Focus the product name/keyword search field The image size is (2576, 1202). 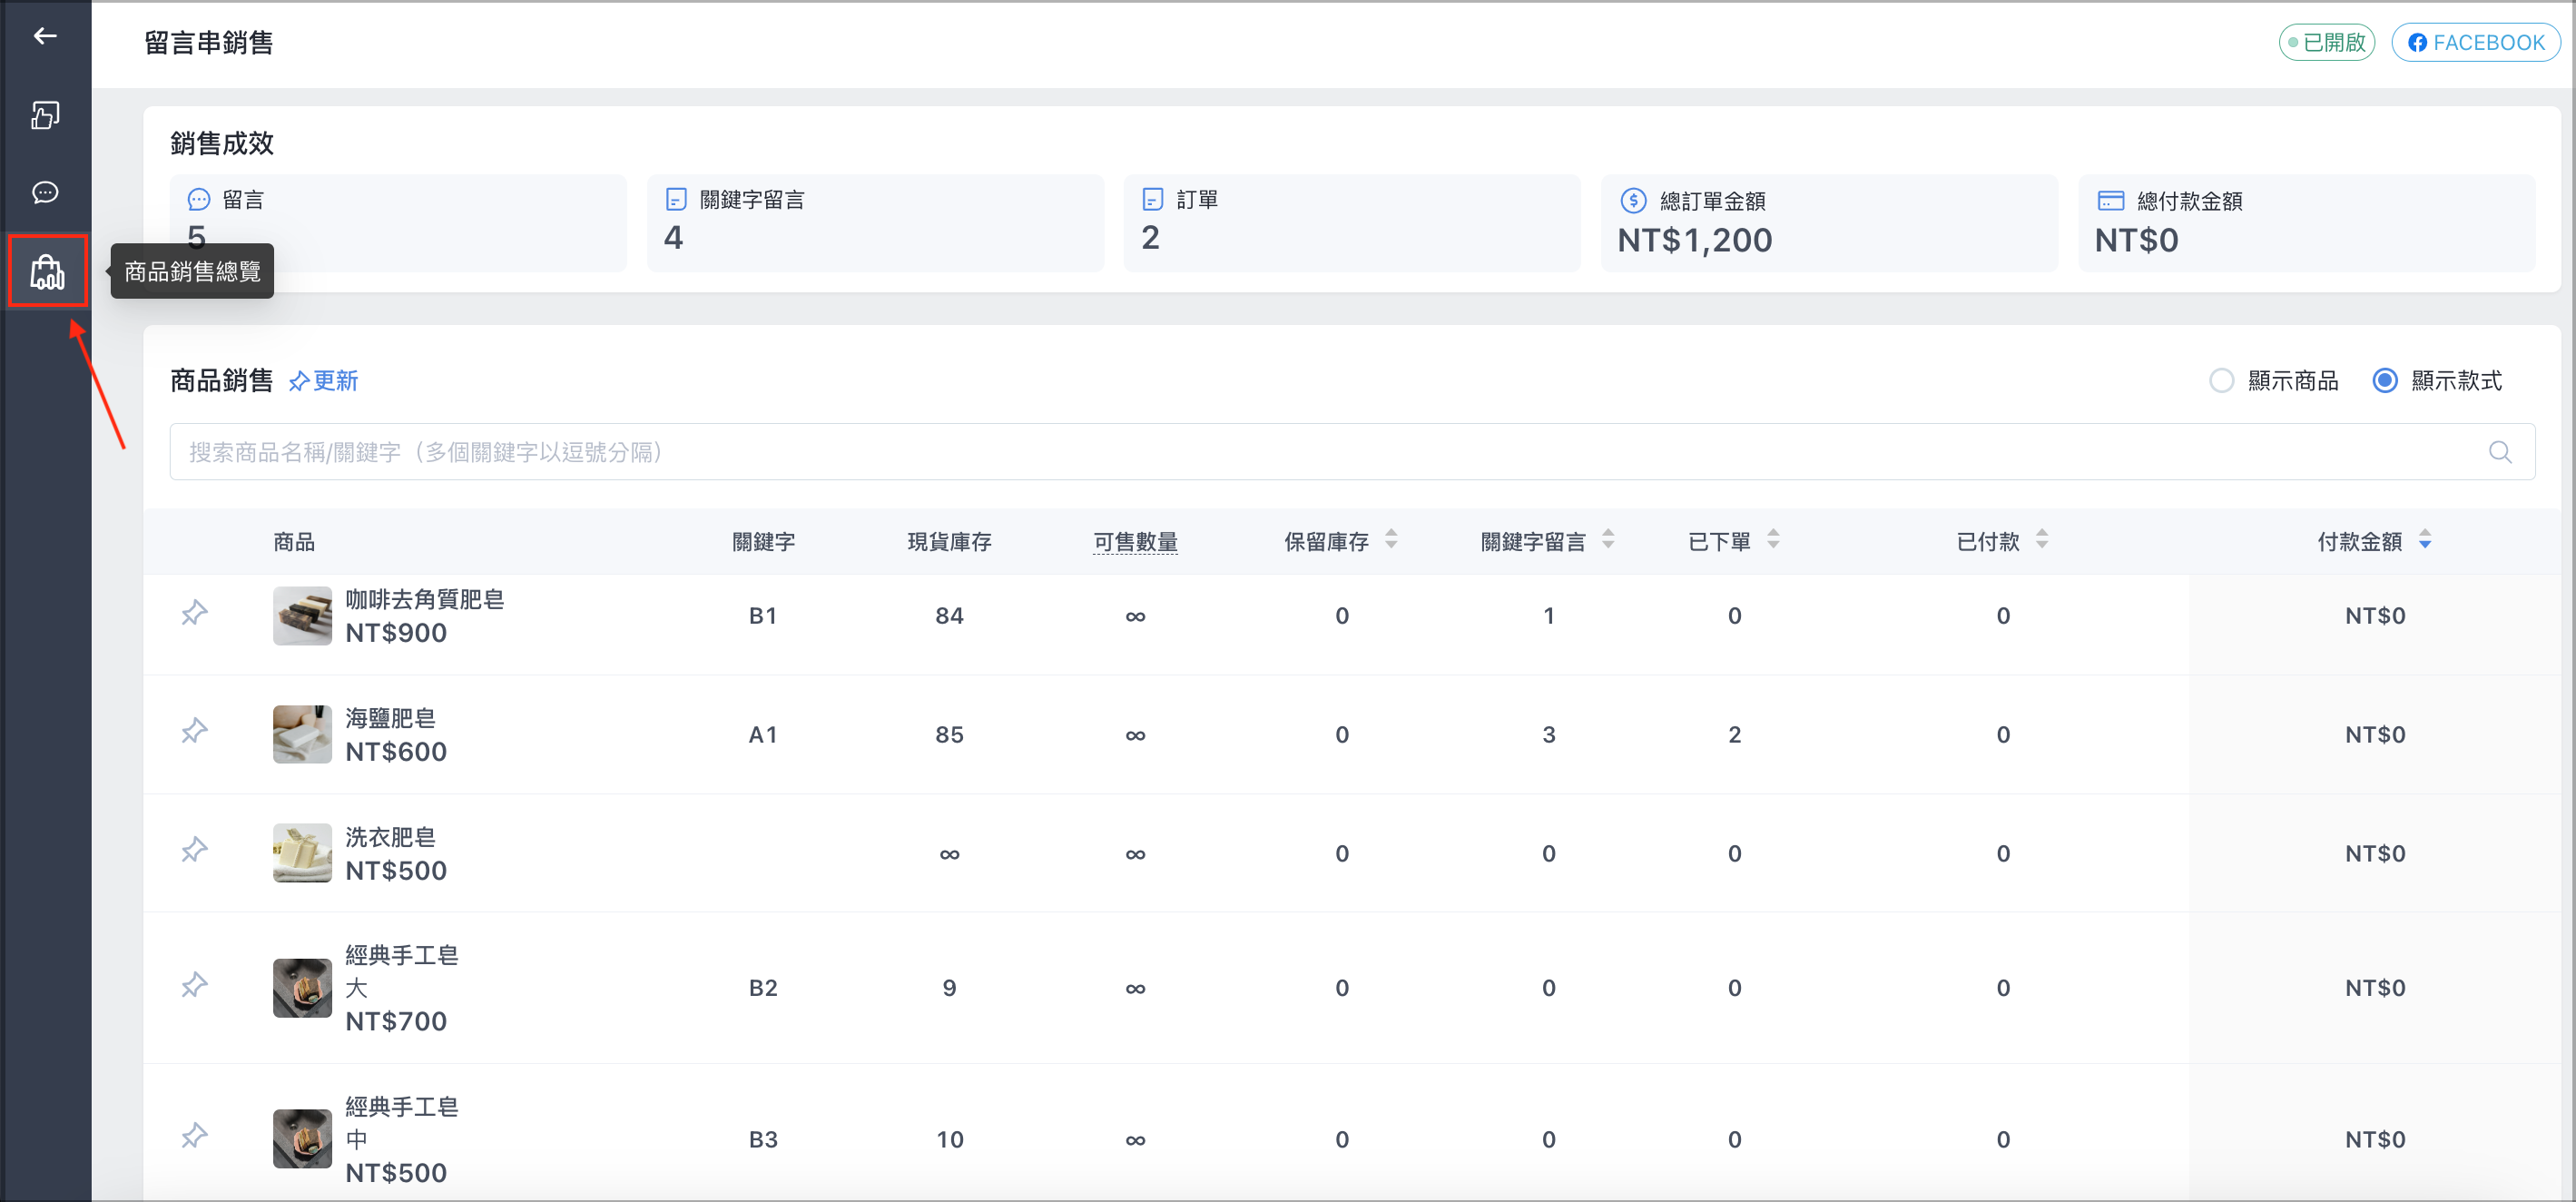pos(1352,452)
